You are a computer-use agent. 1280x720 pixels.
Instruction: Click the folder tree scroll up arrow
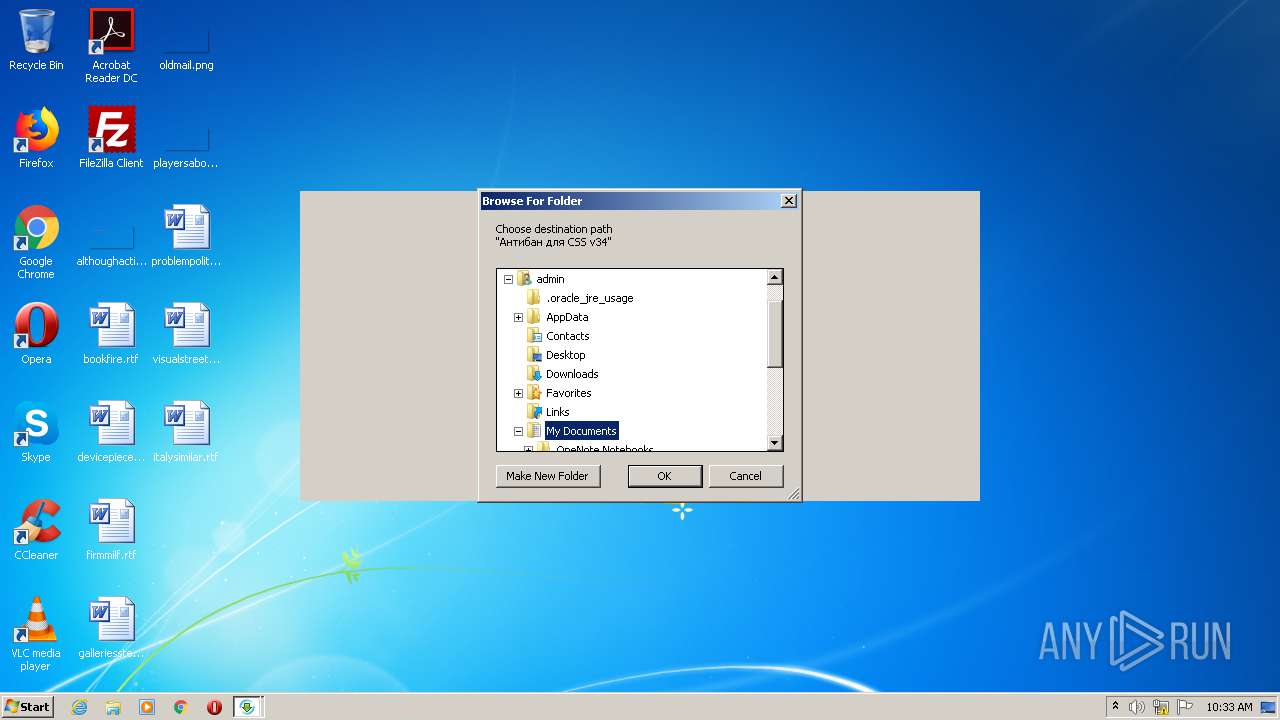774,278
